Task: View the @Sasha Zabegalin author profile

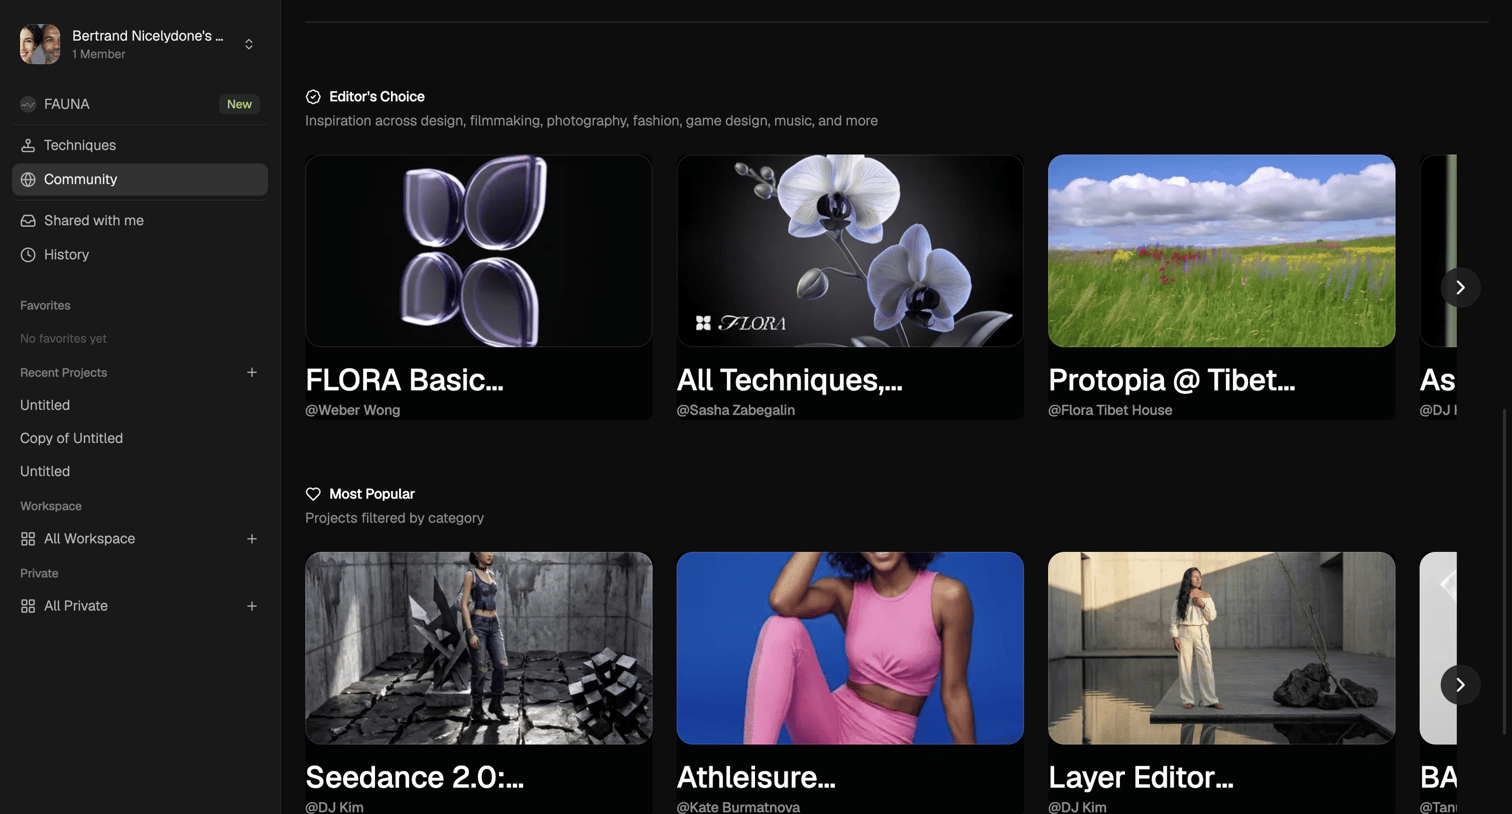Action: 736,410
